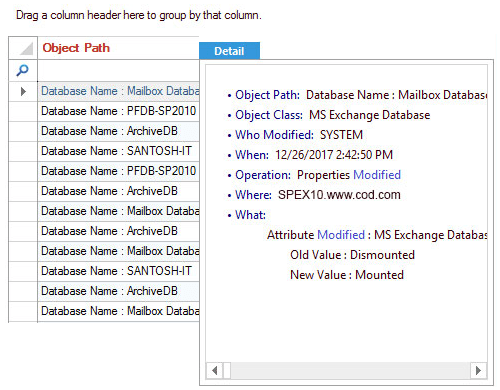Click the horizontal scrollbar track in the Detail pane
The height and width of the screenshot is (390, 500).
(350, 370)
